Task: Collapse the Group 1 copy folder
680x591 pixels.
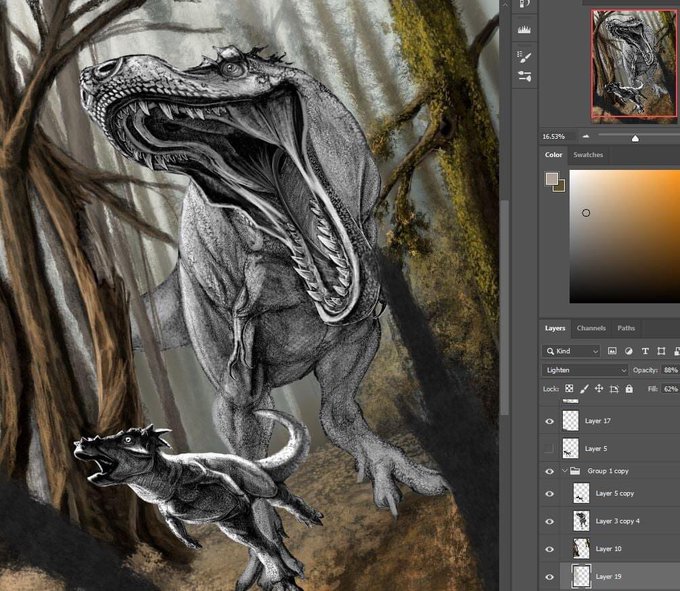Action: click(565, 471)
